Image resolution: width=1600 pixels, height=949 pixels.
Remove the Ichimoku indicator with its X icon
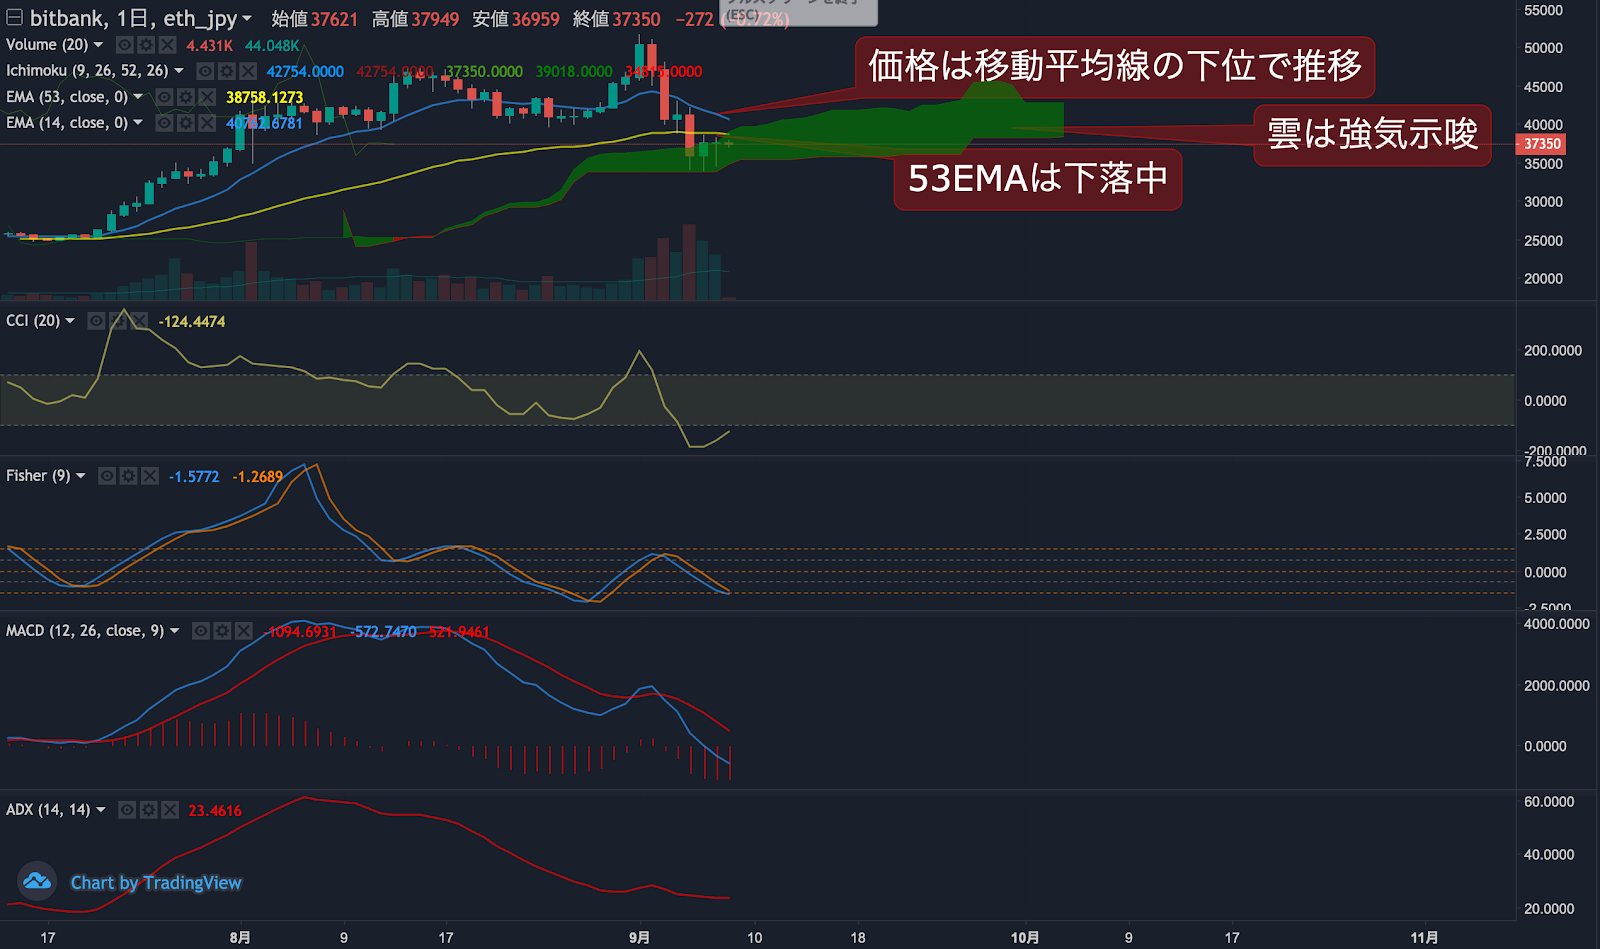coord(247,71)
